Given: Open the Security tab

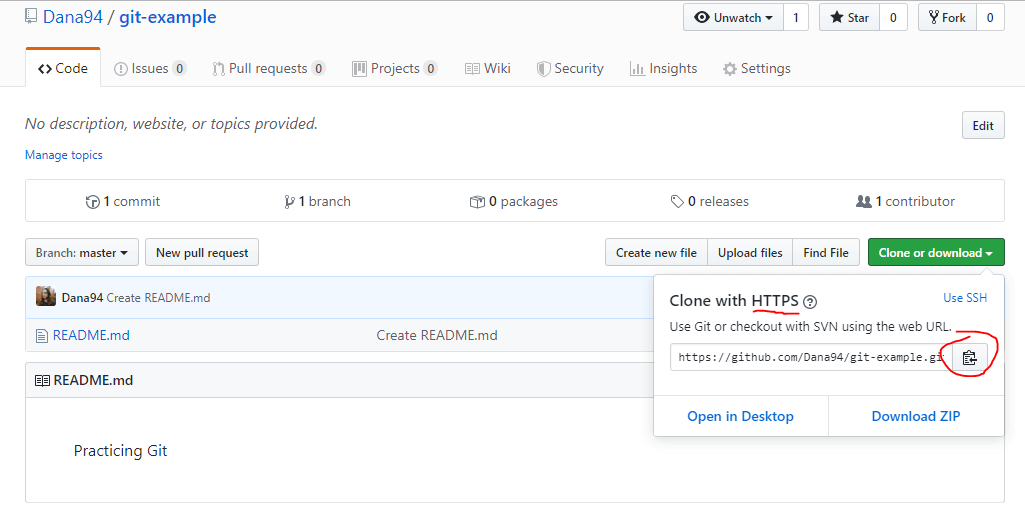Looking at the screenshot, I should click(570, 69).
